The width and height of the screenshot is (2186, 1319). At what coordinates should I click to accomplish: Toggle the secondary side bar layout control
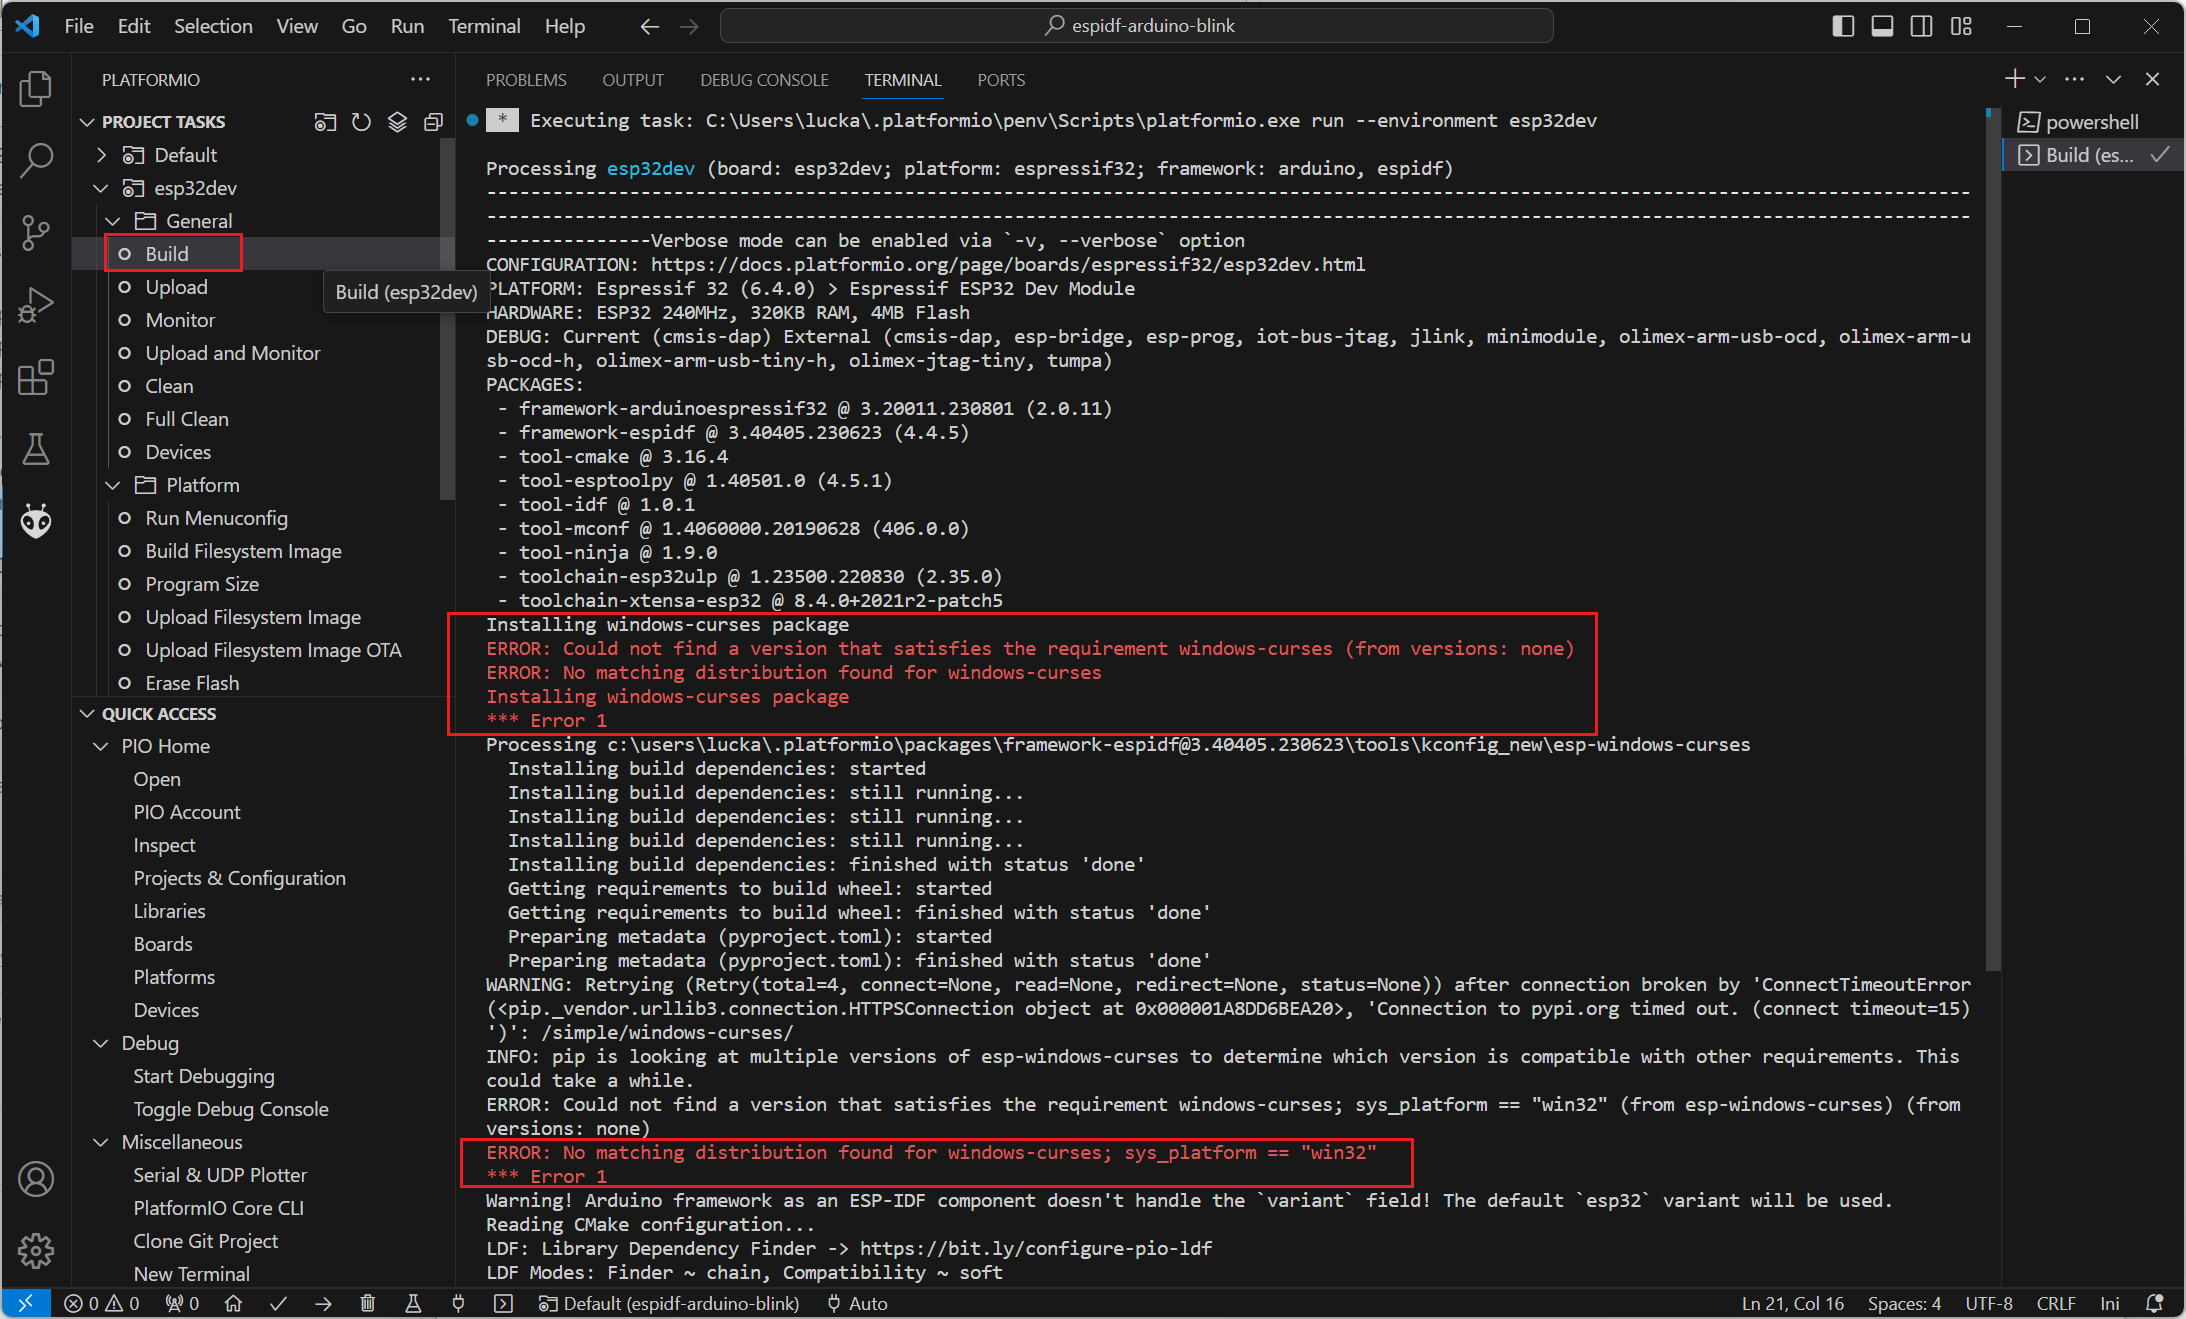(x=1921, y=26)
